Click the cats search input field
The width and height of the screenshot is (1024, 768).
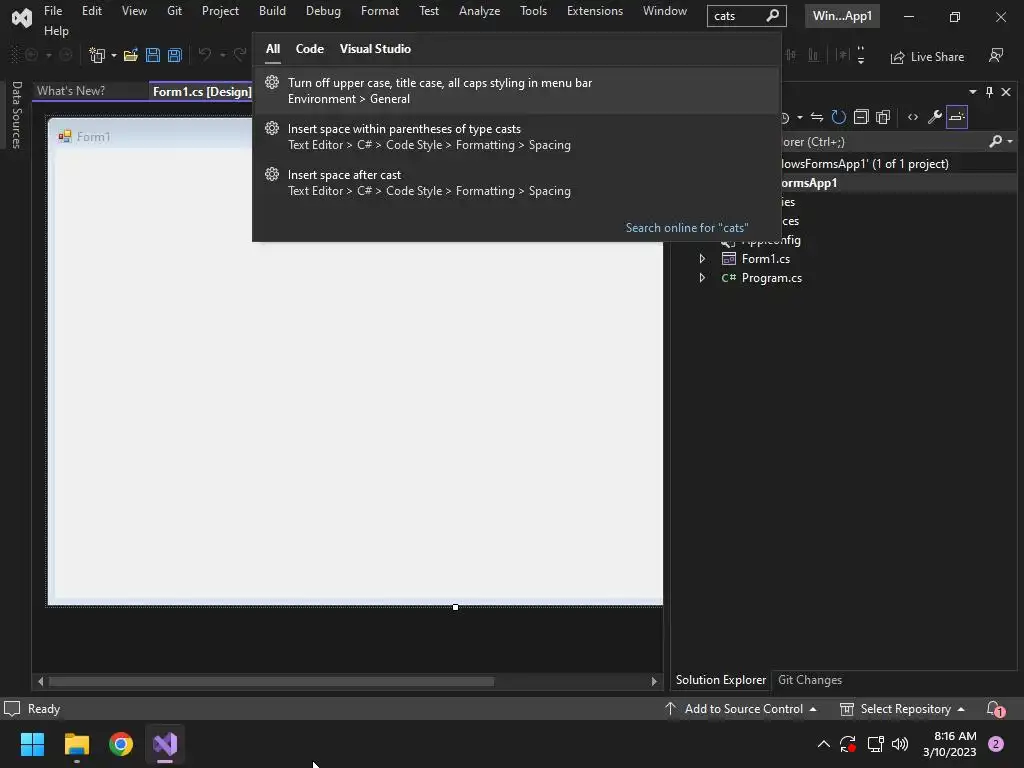coord(738,16)
